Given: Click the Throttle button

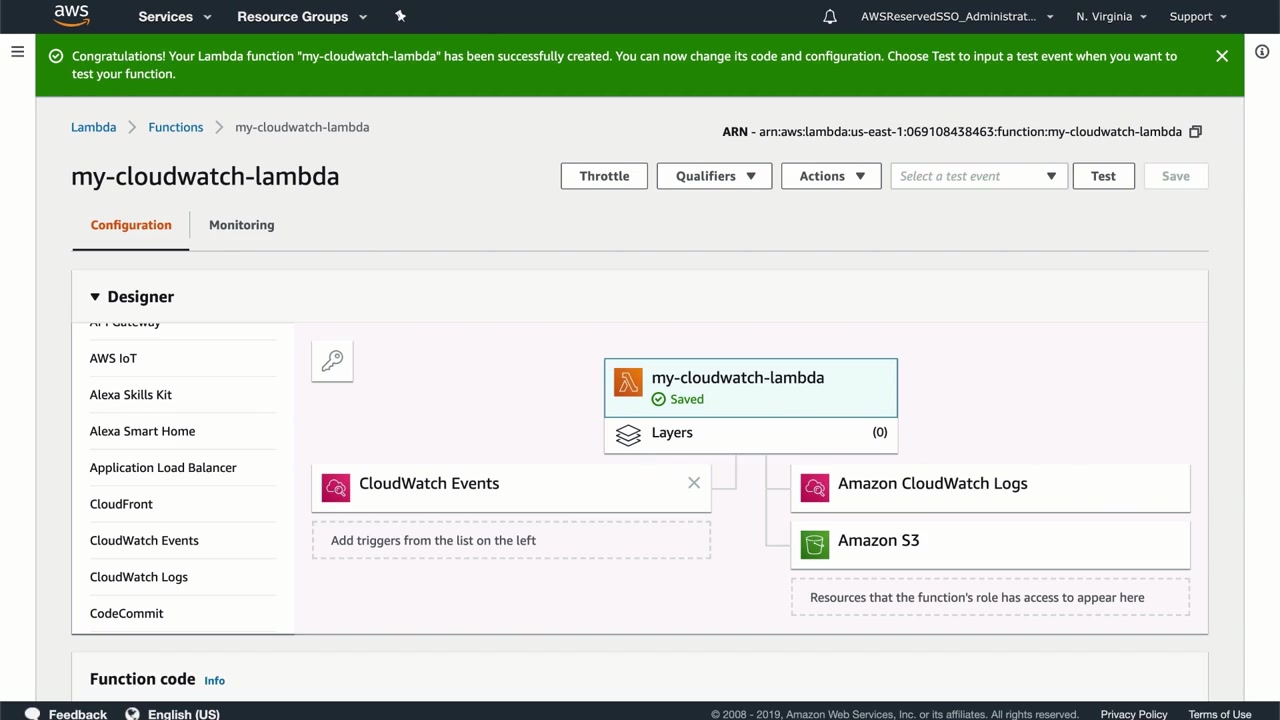Looking at the screenshot, I should [x=604, y=176].
